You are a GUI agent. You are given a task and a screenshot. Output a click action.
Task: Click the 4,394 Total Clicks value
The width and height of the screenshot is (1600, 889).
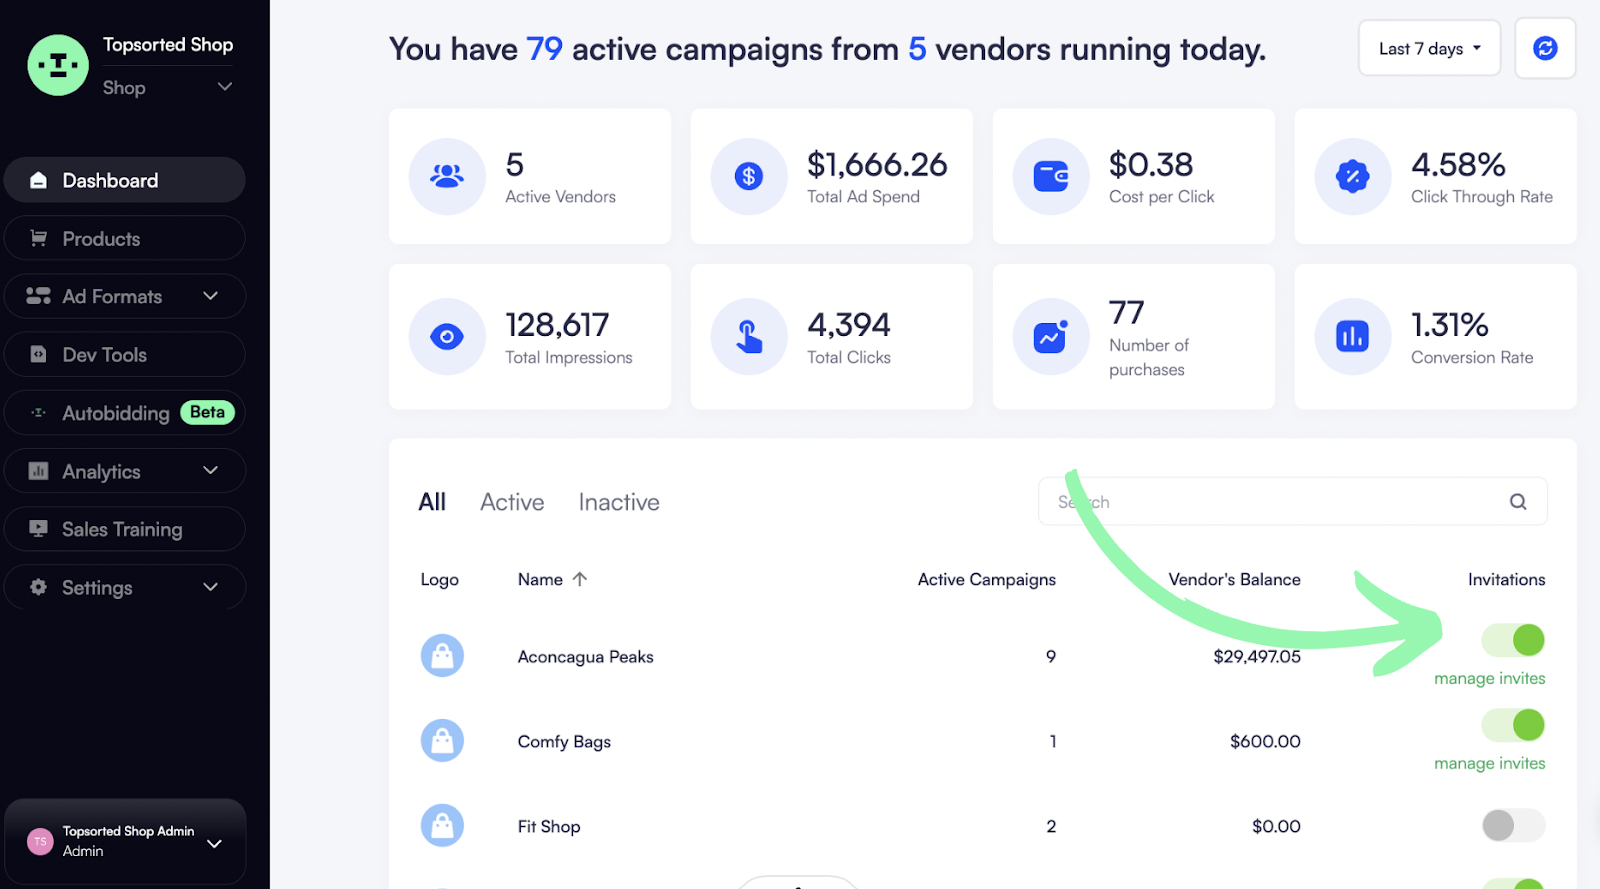848,325
